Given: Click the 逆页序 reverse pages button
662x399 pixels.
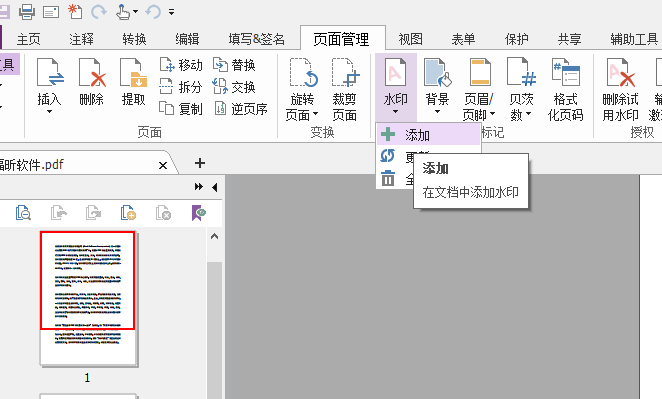Looking at the screenshot, I should click(241, 109).
